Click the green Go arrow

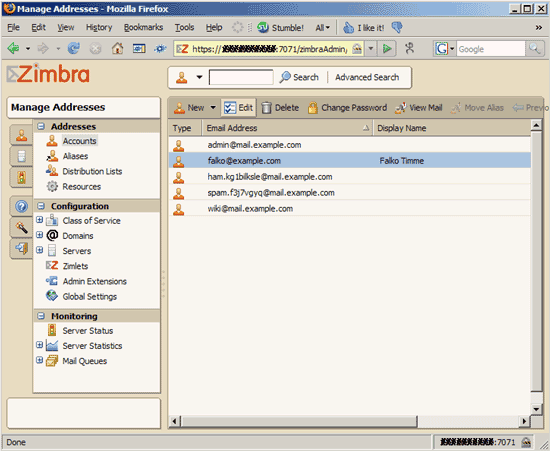387,49
